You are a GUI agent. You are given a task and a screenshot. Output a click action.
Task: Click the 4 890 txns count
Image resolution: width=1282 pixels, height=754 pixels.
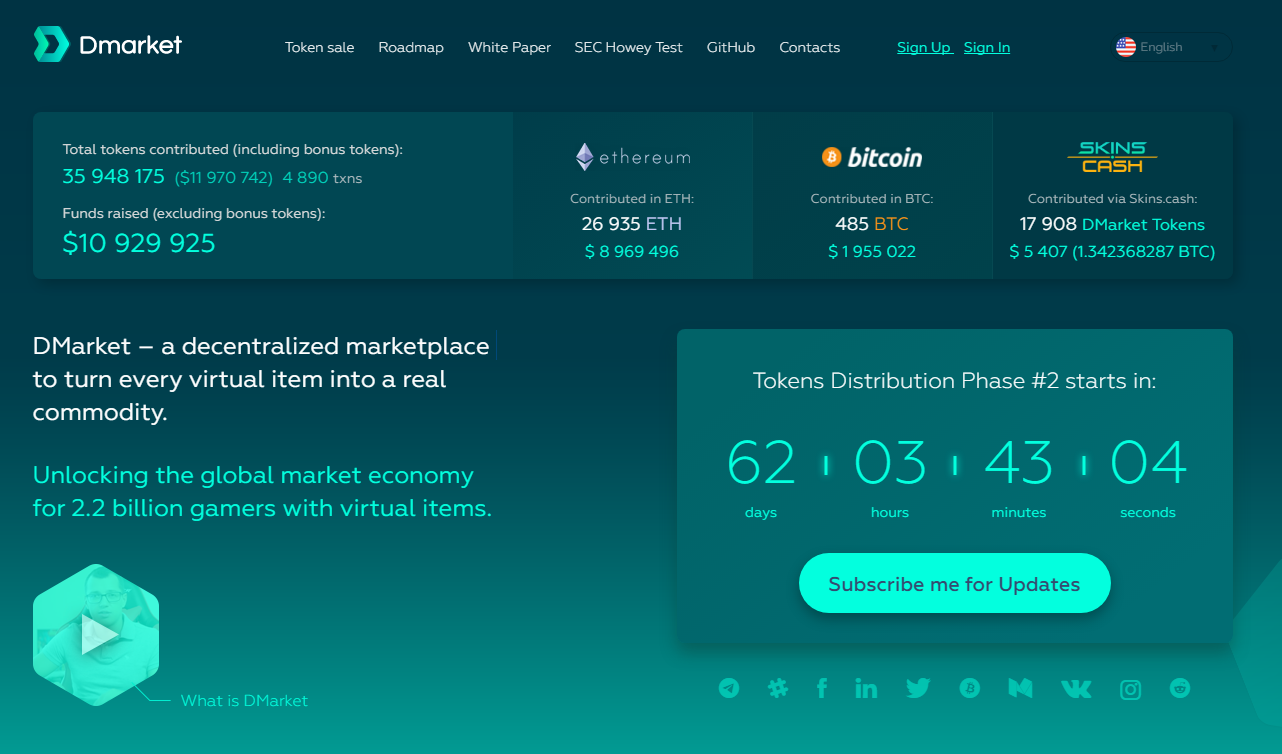pyautogui.click(x=322, y=178)
